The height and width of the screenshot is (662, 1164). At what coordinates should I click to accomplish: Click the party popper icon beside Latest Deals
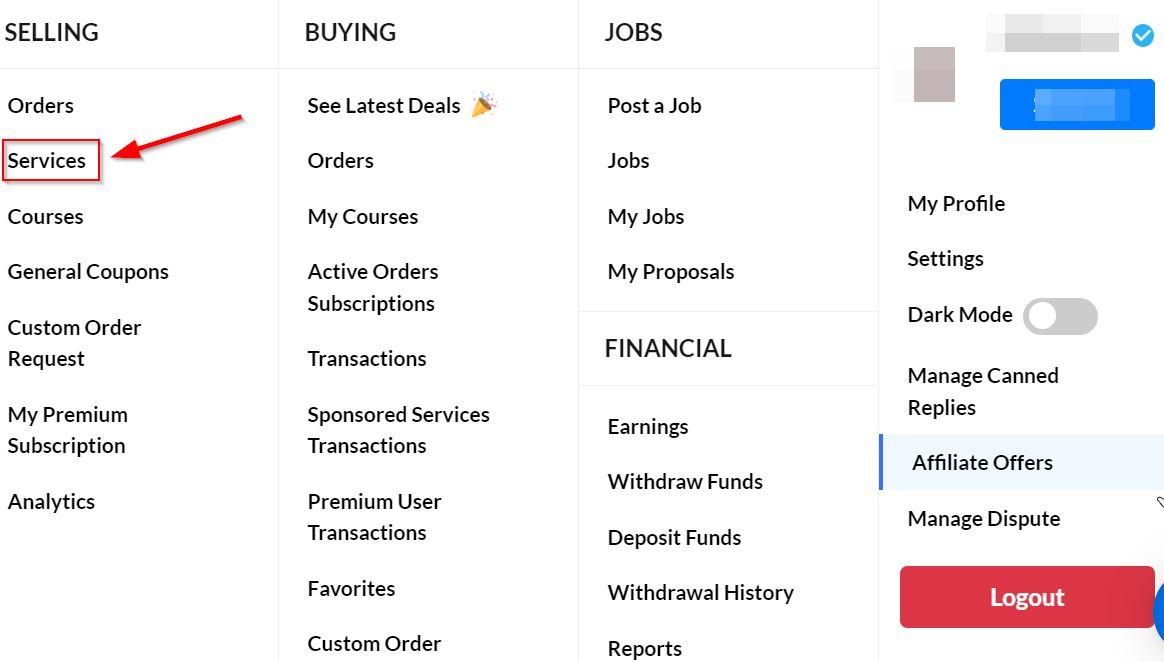[483, 105]
